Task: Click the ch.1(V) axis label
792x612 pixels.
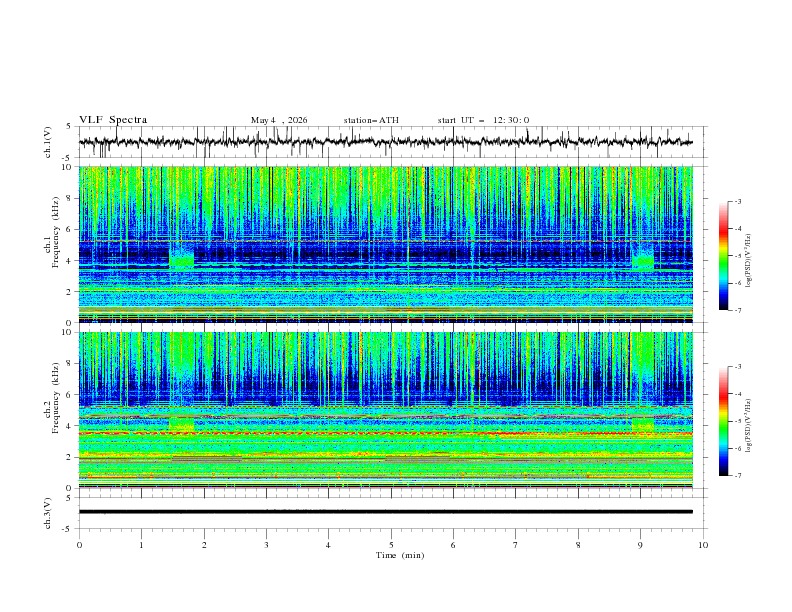Action: click(x=48, y=142)
